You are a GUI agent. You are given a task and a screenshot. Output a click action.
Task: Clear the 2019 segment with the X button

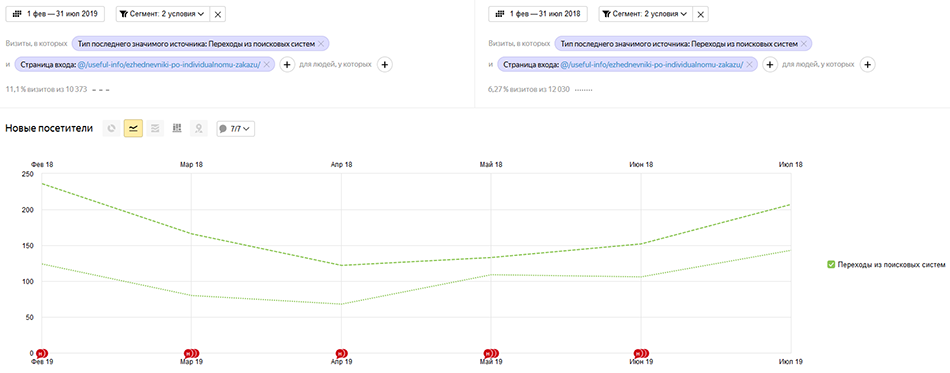pyautogui.click(x=218, y=13)
